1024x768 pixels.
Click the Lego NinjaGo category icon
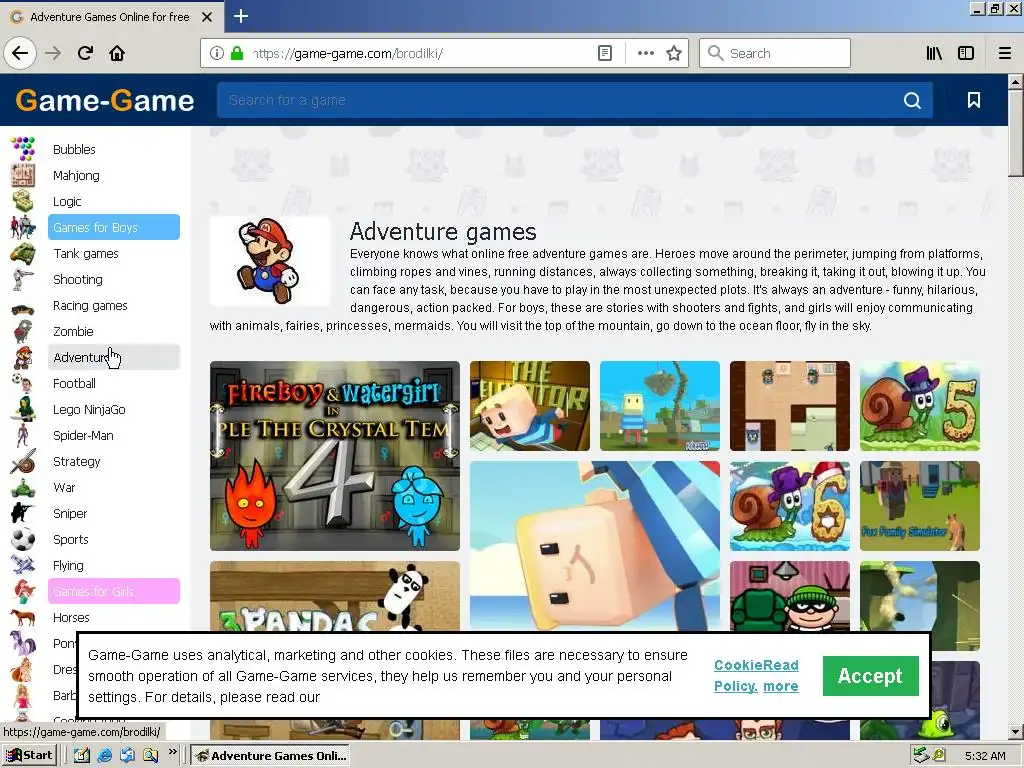(23, 409)
